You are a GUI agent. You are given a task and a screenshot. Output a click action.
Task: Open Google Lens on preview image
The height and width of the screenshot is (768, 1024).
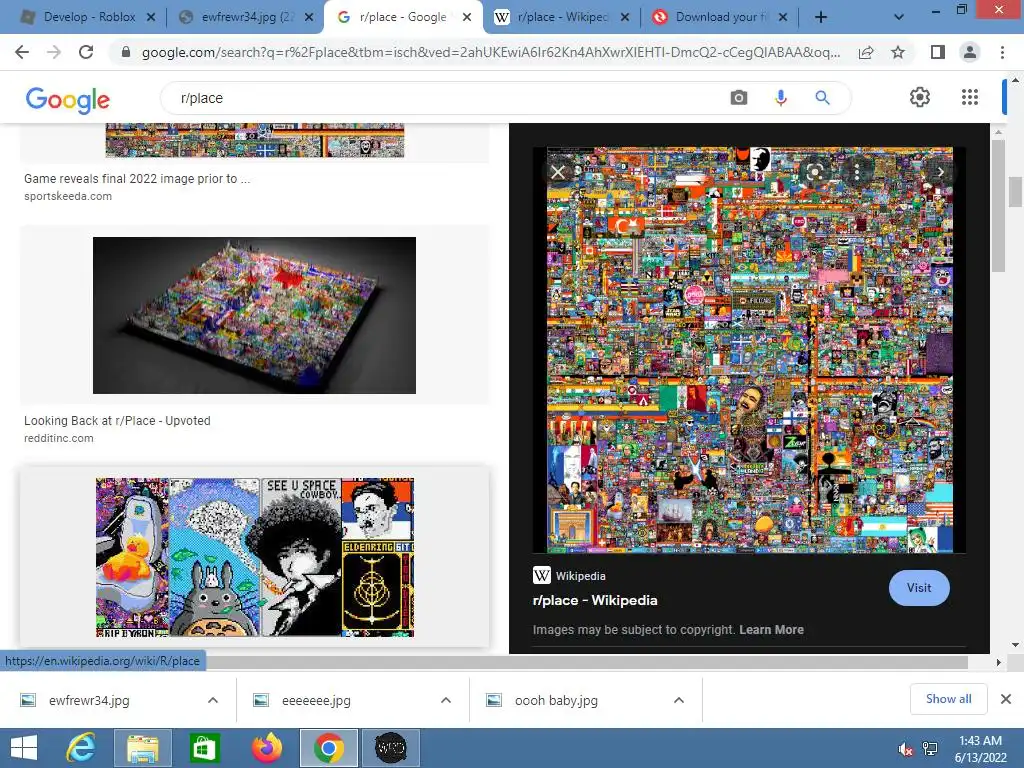tap(814, 172)
